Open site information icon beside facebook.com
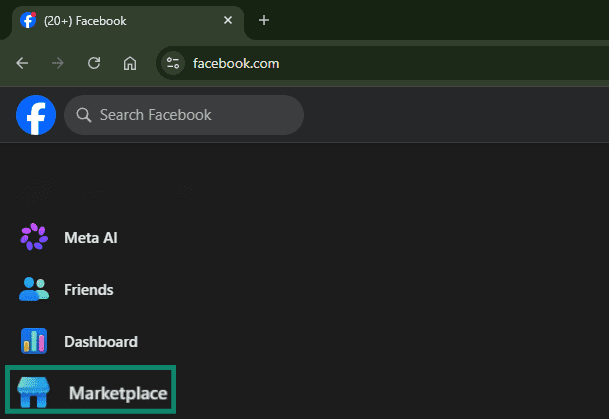The image size is (609, 419). [173, 63]
